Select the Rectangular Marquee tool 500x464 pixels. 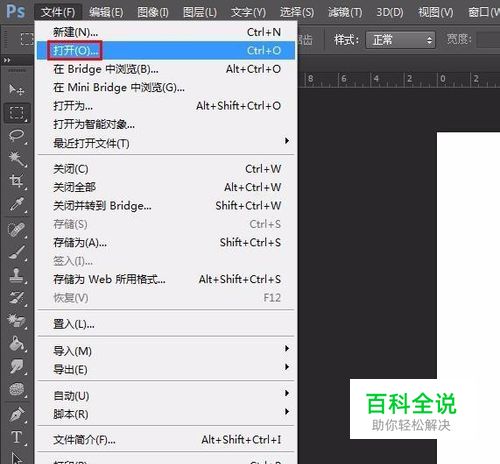click(x=16, y=113)
